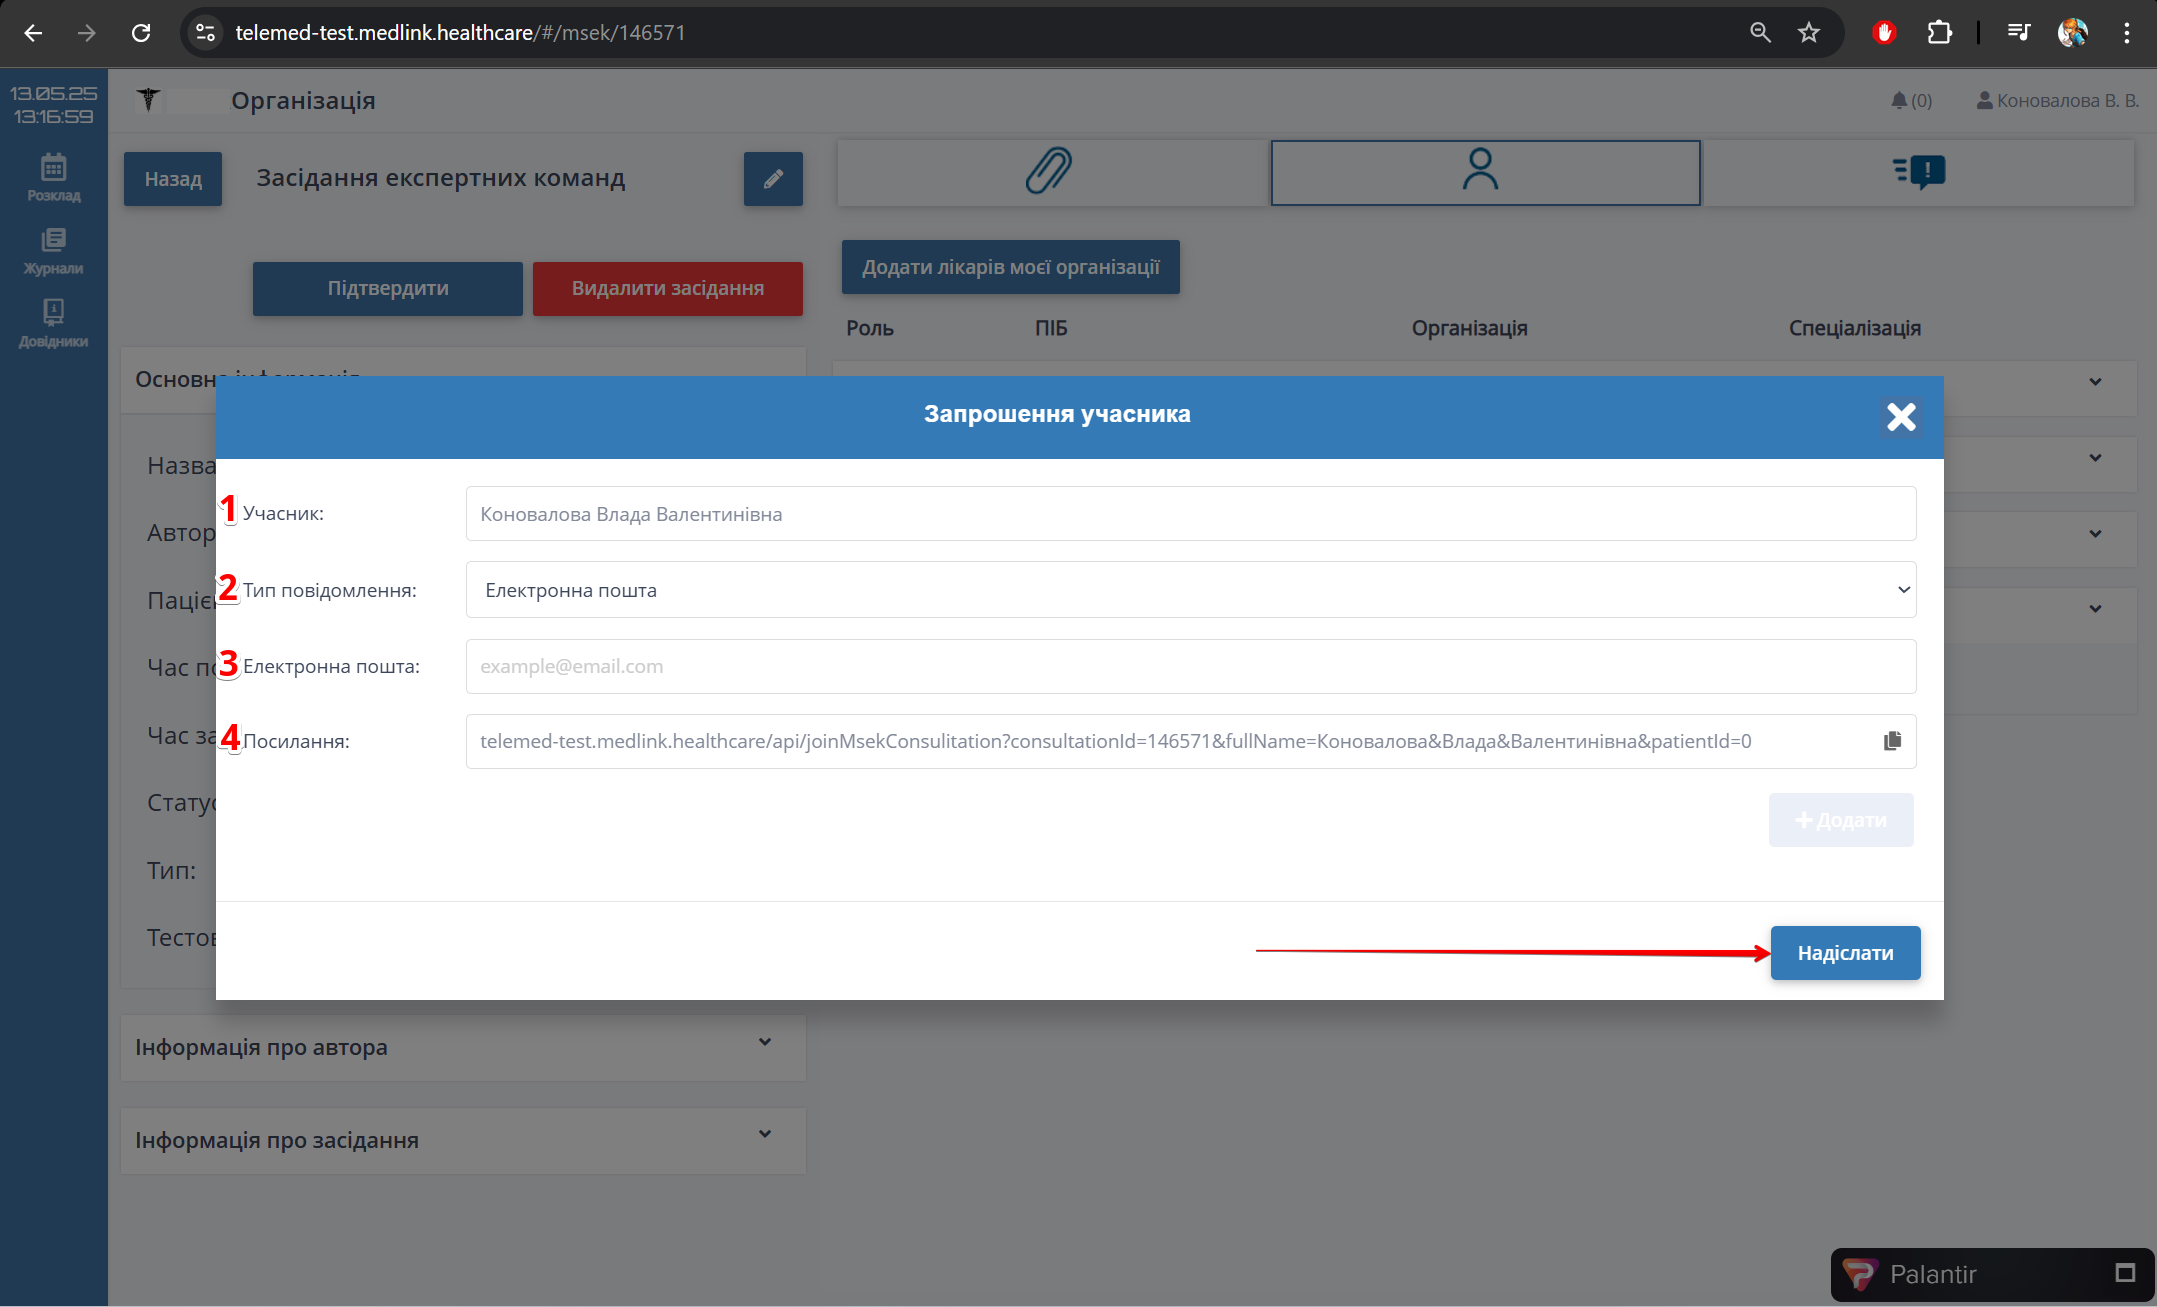
Task: Open the attachments paperclip tab
Action: coord(1049,171)
